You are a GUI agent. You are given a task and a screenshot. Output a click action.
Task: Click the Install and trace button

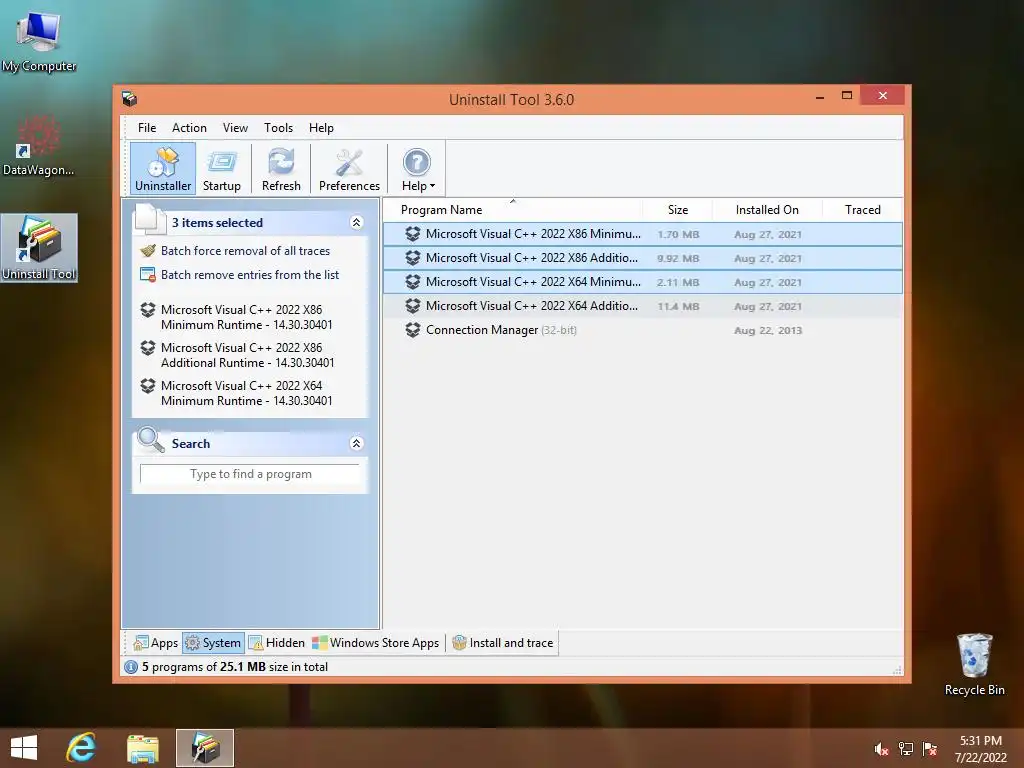[x=503, y=643]
